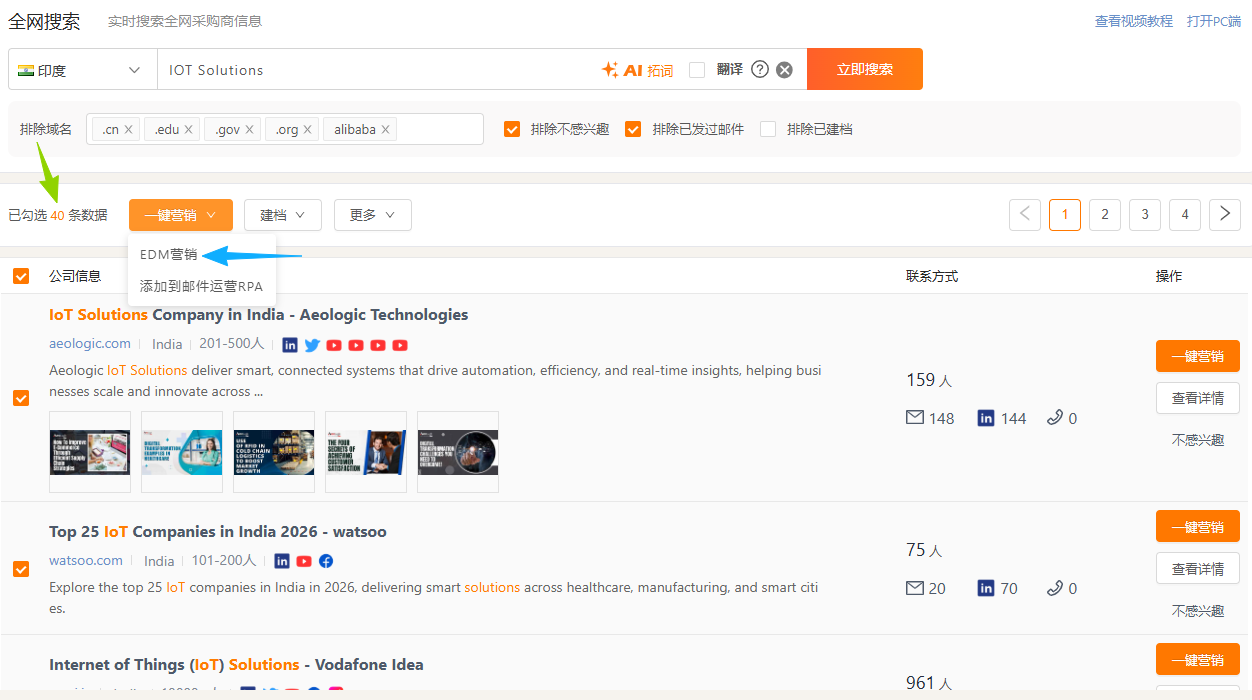This screenshot has width=1252, height=700.
Task: Click the email icon showing 20 contacts
Action: 915,588
